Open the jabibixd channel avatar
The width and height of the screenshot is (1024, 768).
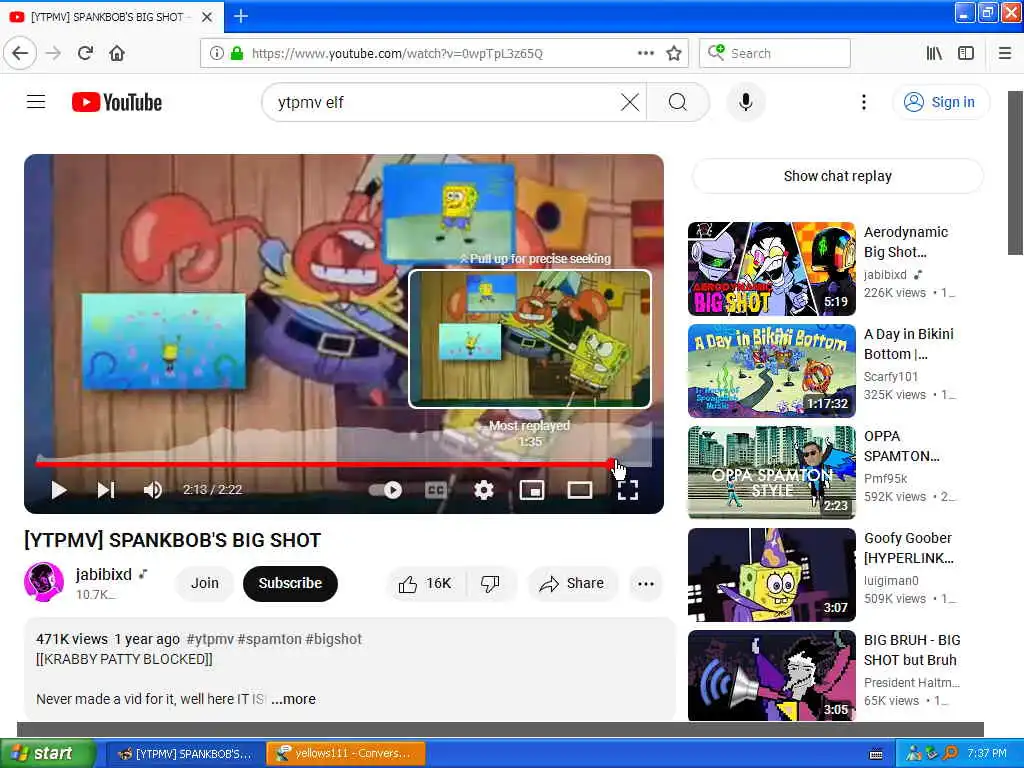[44, 581]
